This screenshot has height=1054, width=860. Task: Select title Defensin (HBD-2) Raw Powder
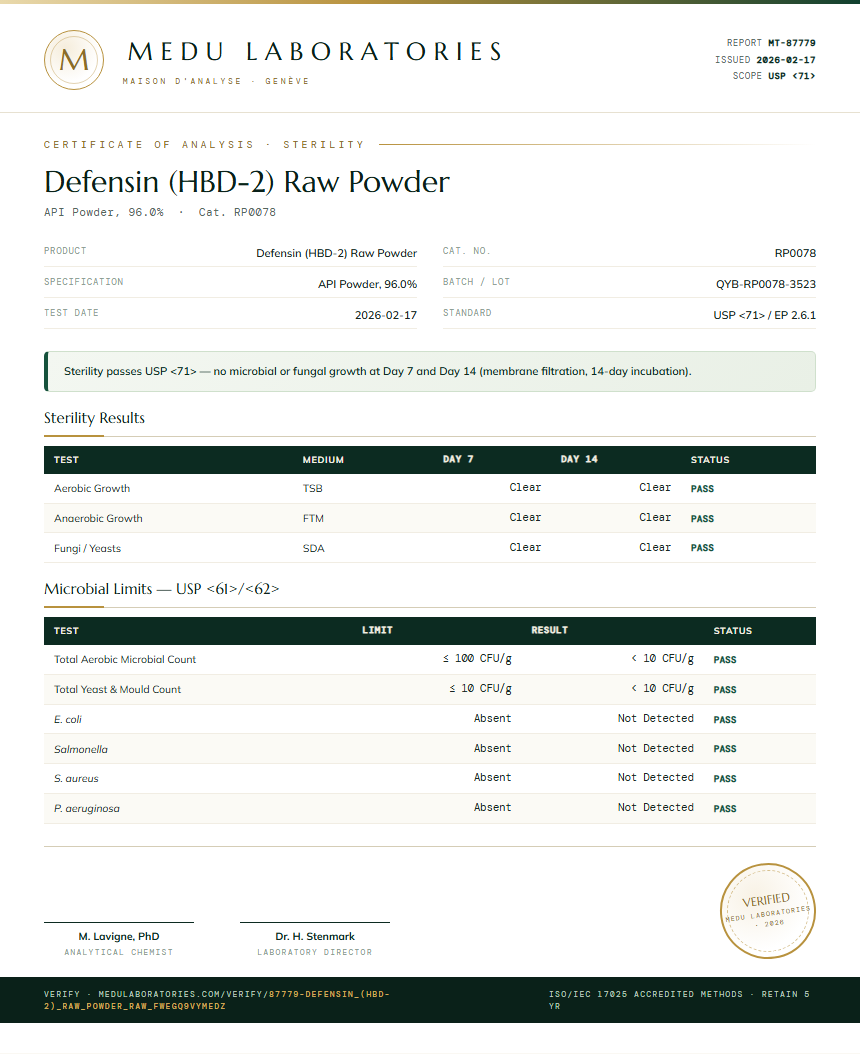pos(247,181)
